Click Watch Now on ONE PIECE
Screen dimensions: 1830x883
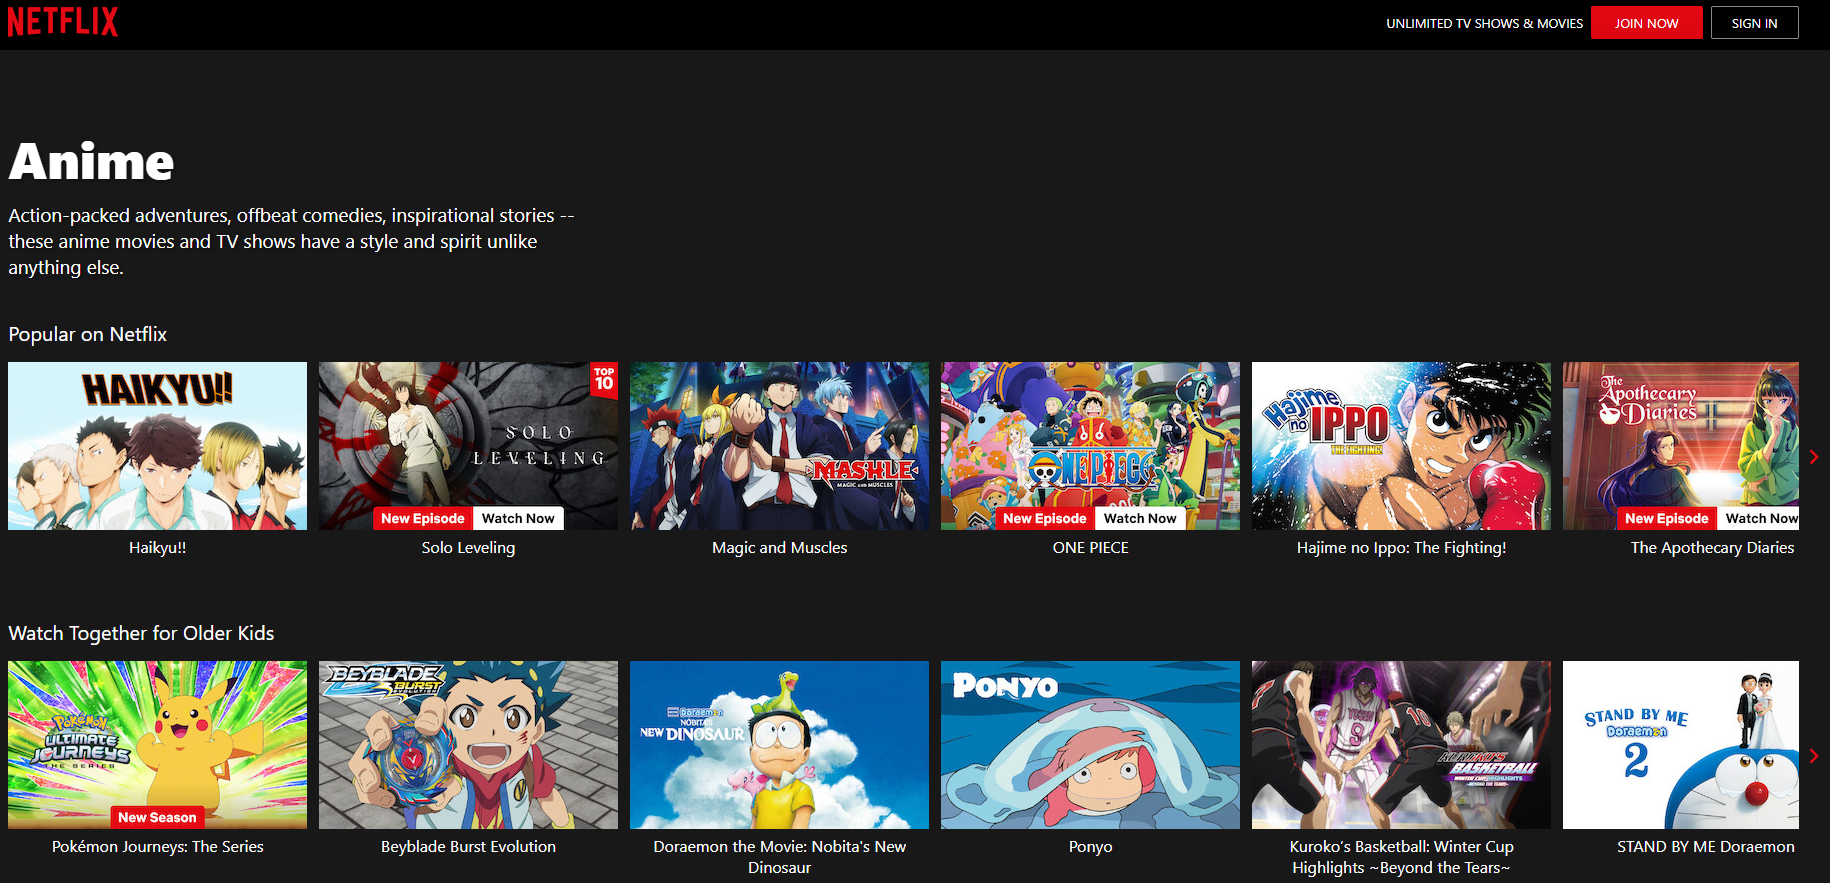point(1140,518)
